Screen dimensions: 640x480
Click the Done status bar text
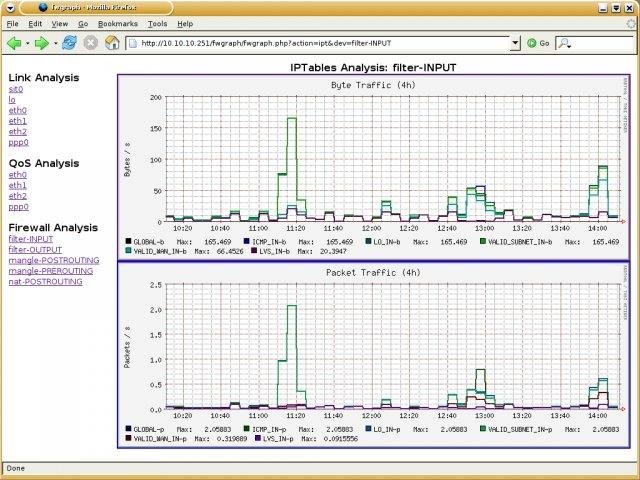point(16,468)
